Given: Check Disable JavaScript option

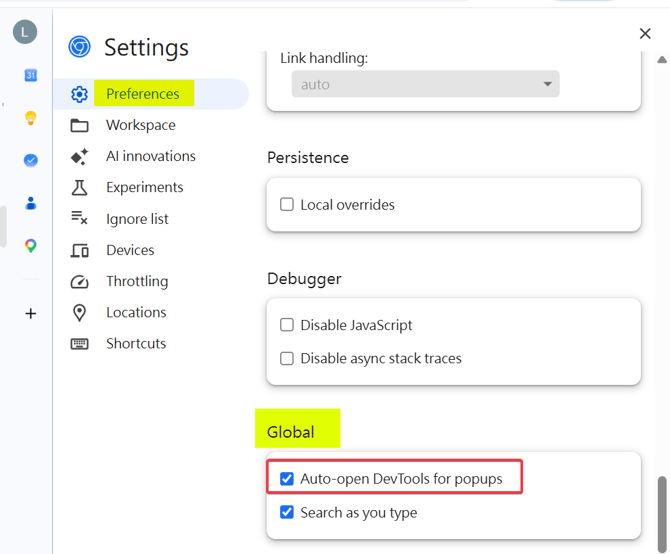Looking at the screenshot, I should point(287,325).
